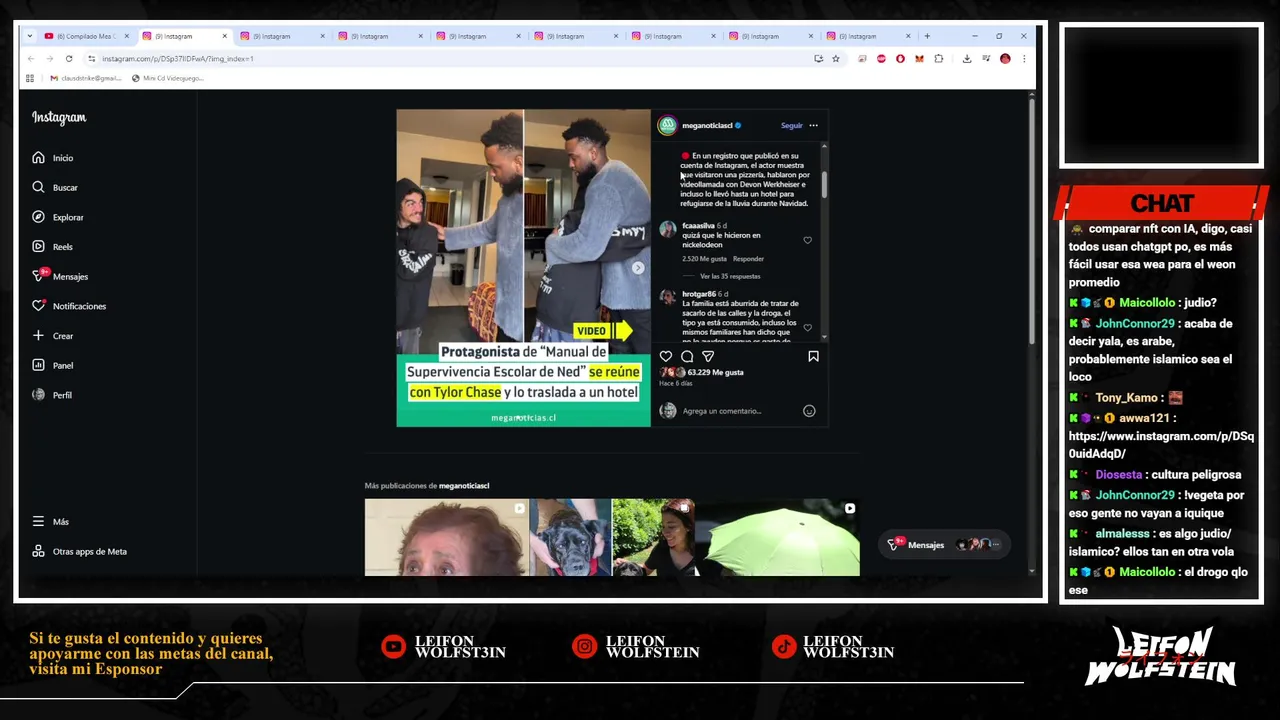The width and height of the screenshot is (1280, 720).
Task: Open the tab search dropdown arrow
Action: [x=30, y=36]
